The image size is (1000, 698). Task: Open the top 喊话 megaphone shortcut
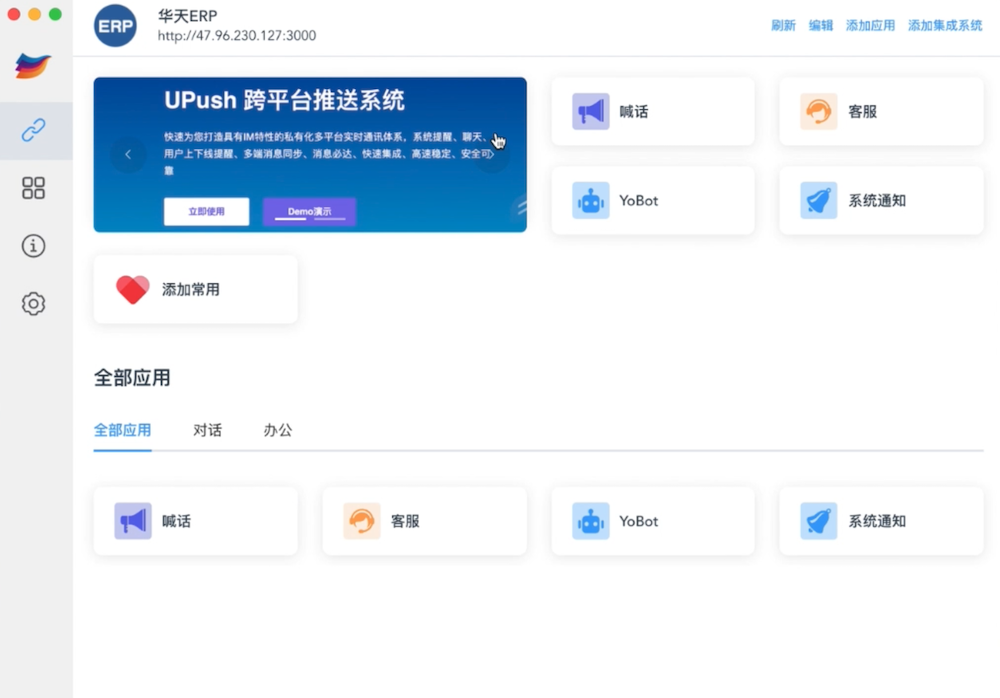(x=652, y=111)
